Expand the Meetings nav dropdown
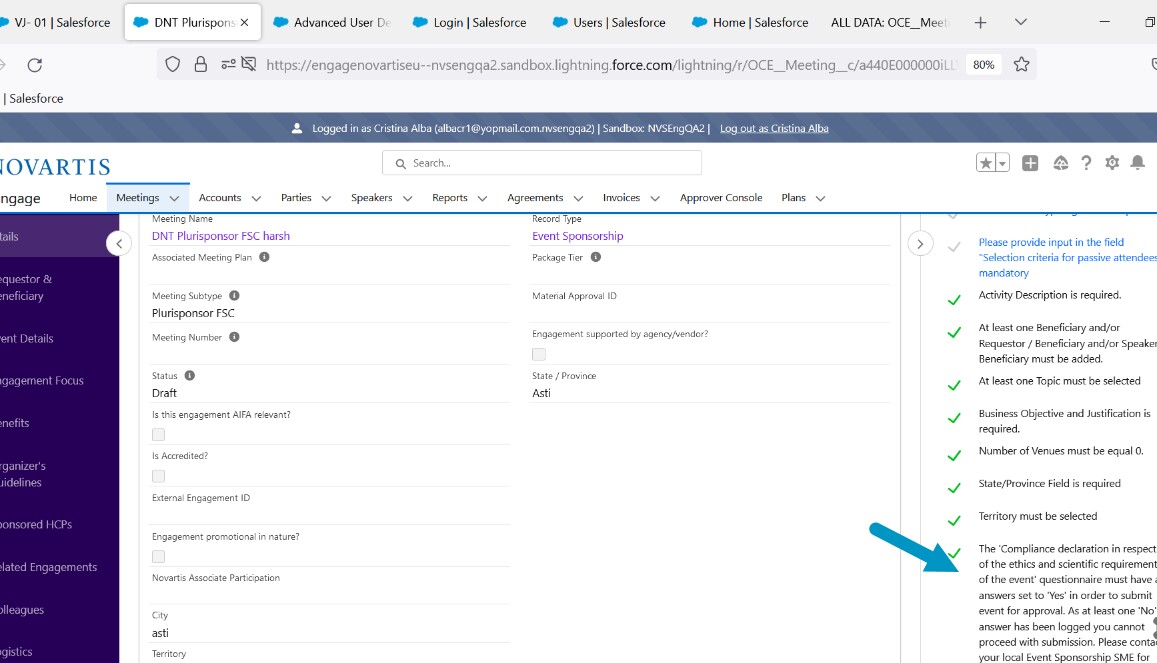1157x663 pixels. pyautogui.click(x=174, y=198)
